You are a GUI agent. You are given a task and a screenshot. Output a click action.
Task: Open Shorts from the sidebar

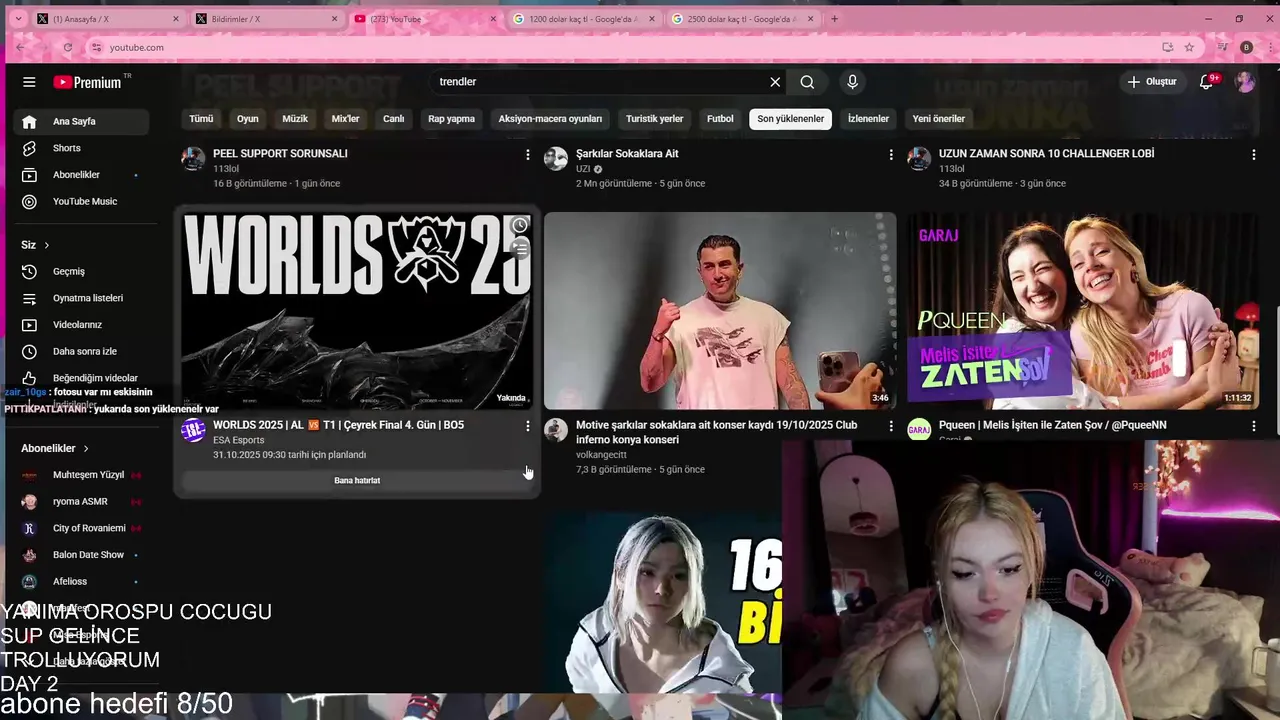81,148
